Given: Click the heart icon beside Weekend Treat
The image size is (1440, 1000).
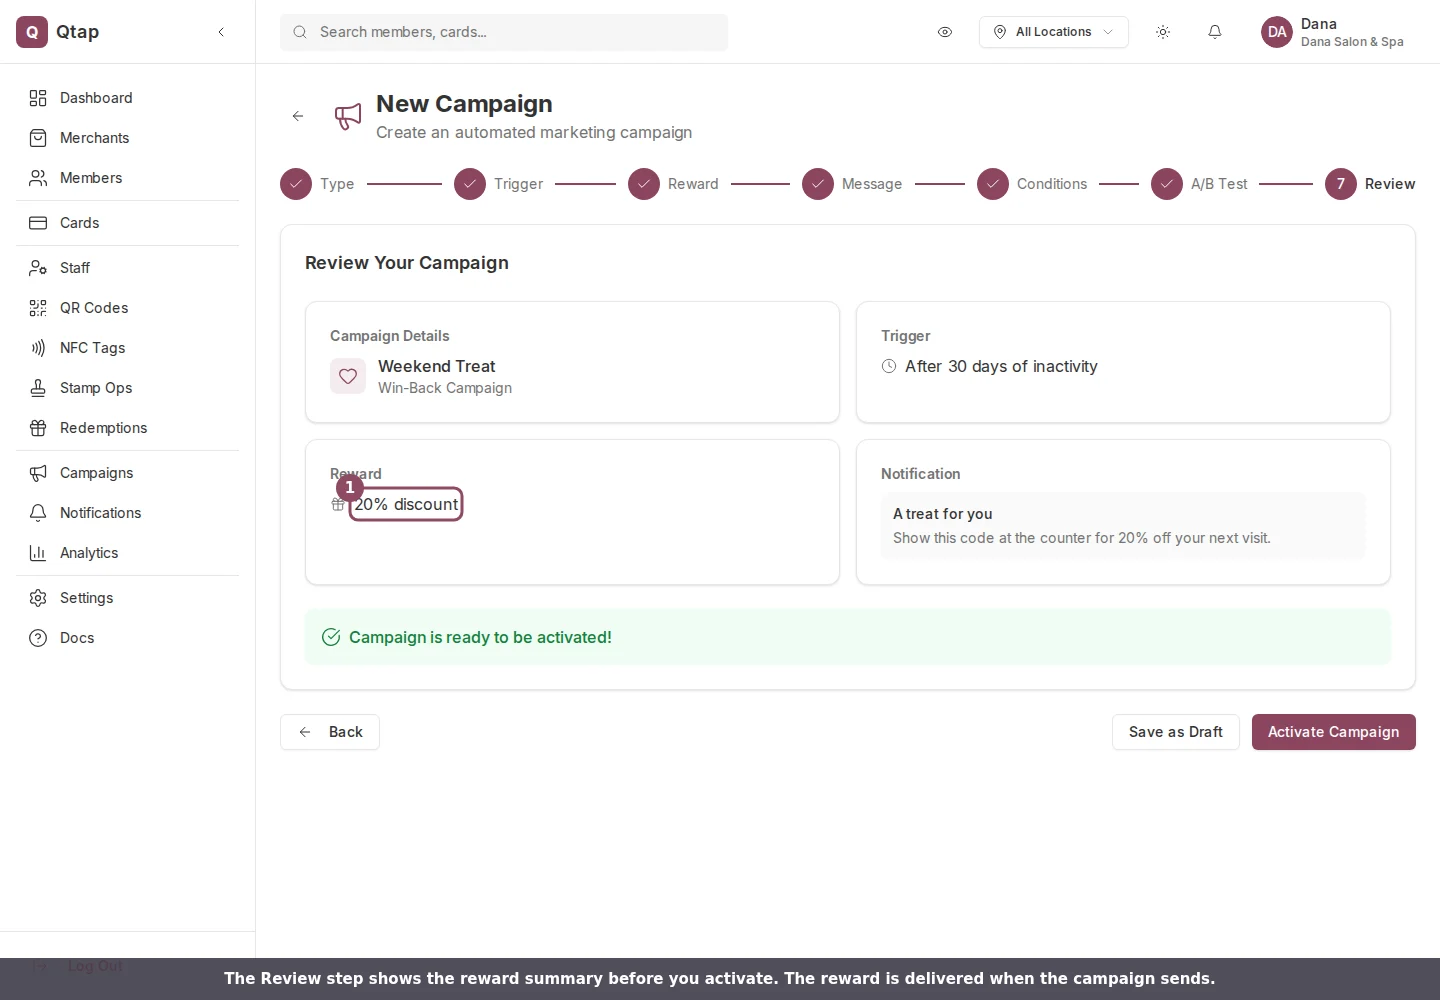Looking at the screenshot, I should (348, 376).
